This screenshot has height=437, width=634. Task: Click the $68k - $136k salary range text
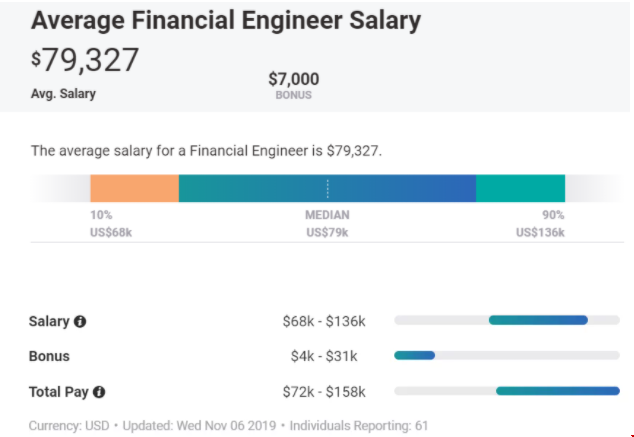click(324, 322)
